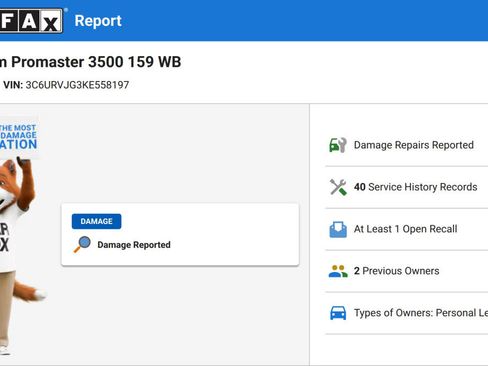
Task: Click the blue car types of owners icon
Action: [x=338, y=313]
